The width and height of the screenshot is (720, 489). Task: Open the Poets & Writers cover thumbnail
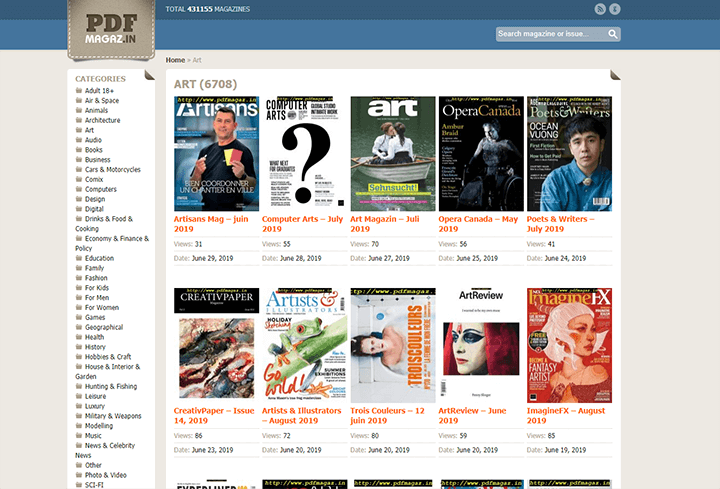pyautogui.click(x=569, y=154)
